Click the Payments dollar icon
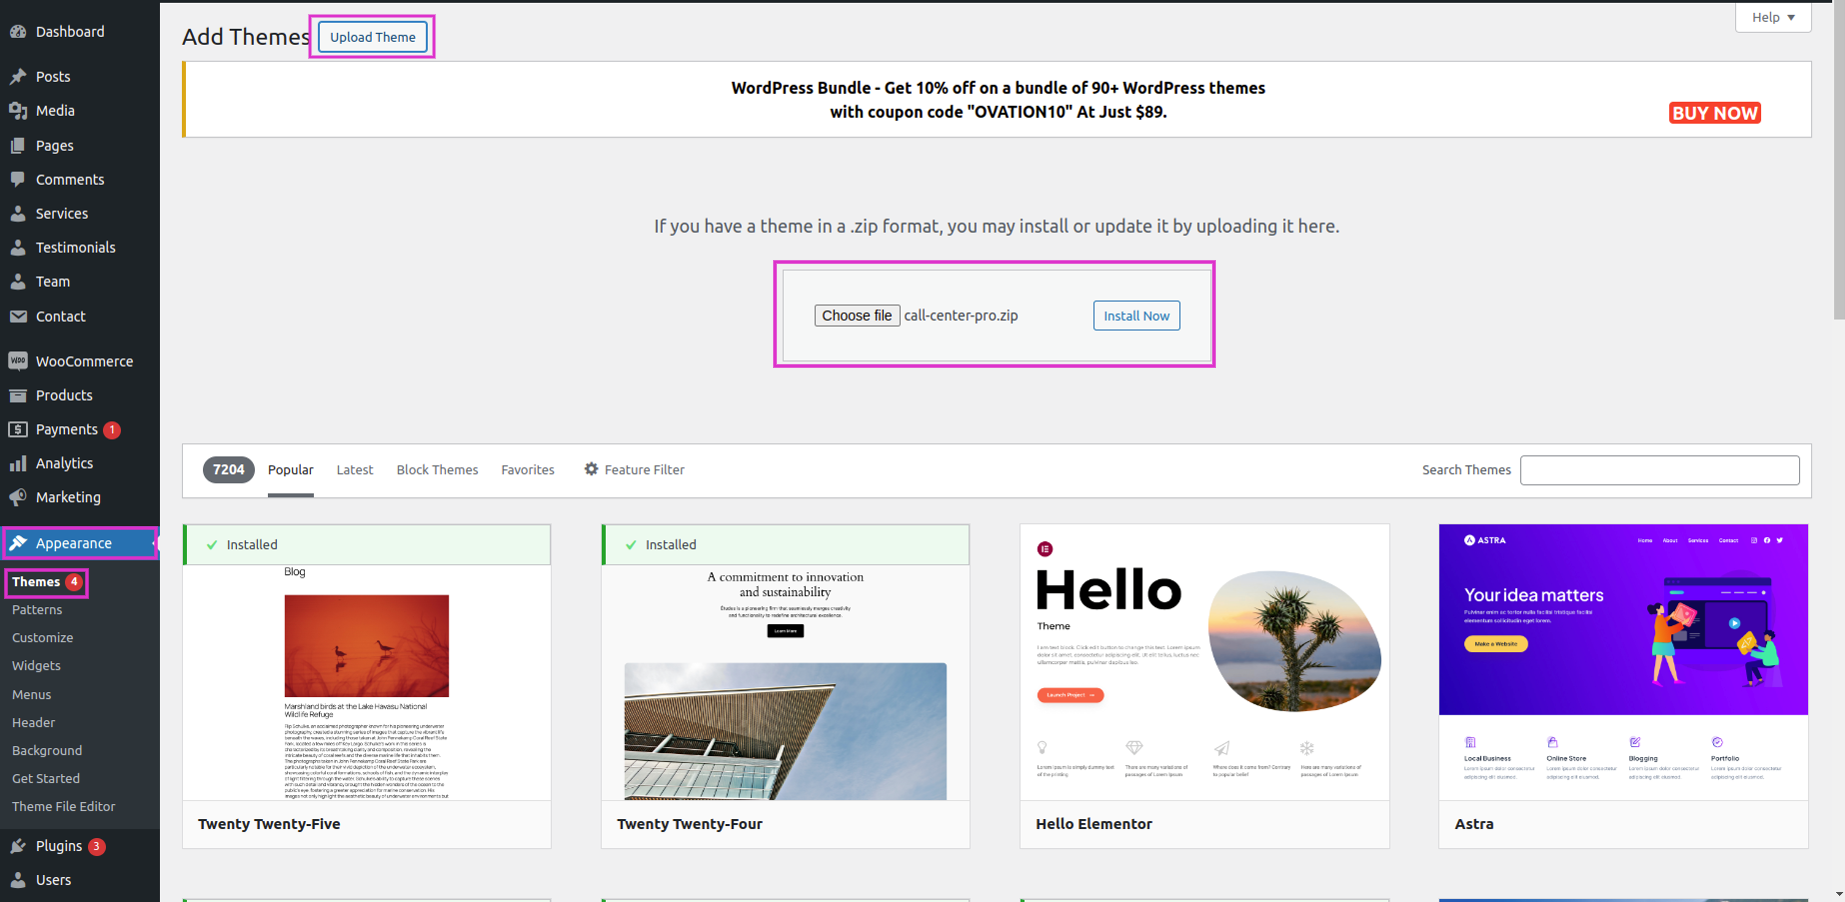Screen dimensions: 1845x902 [x=18, y=429]
